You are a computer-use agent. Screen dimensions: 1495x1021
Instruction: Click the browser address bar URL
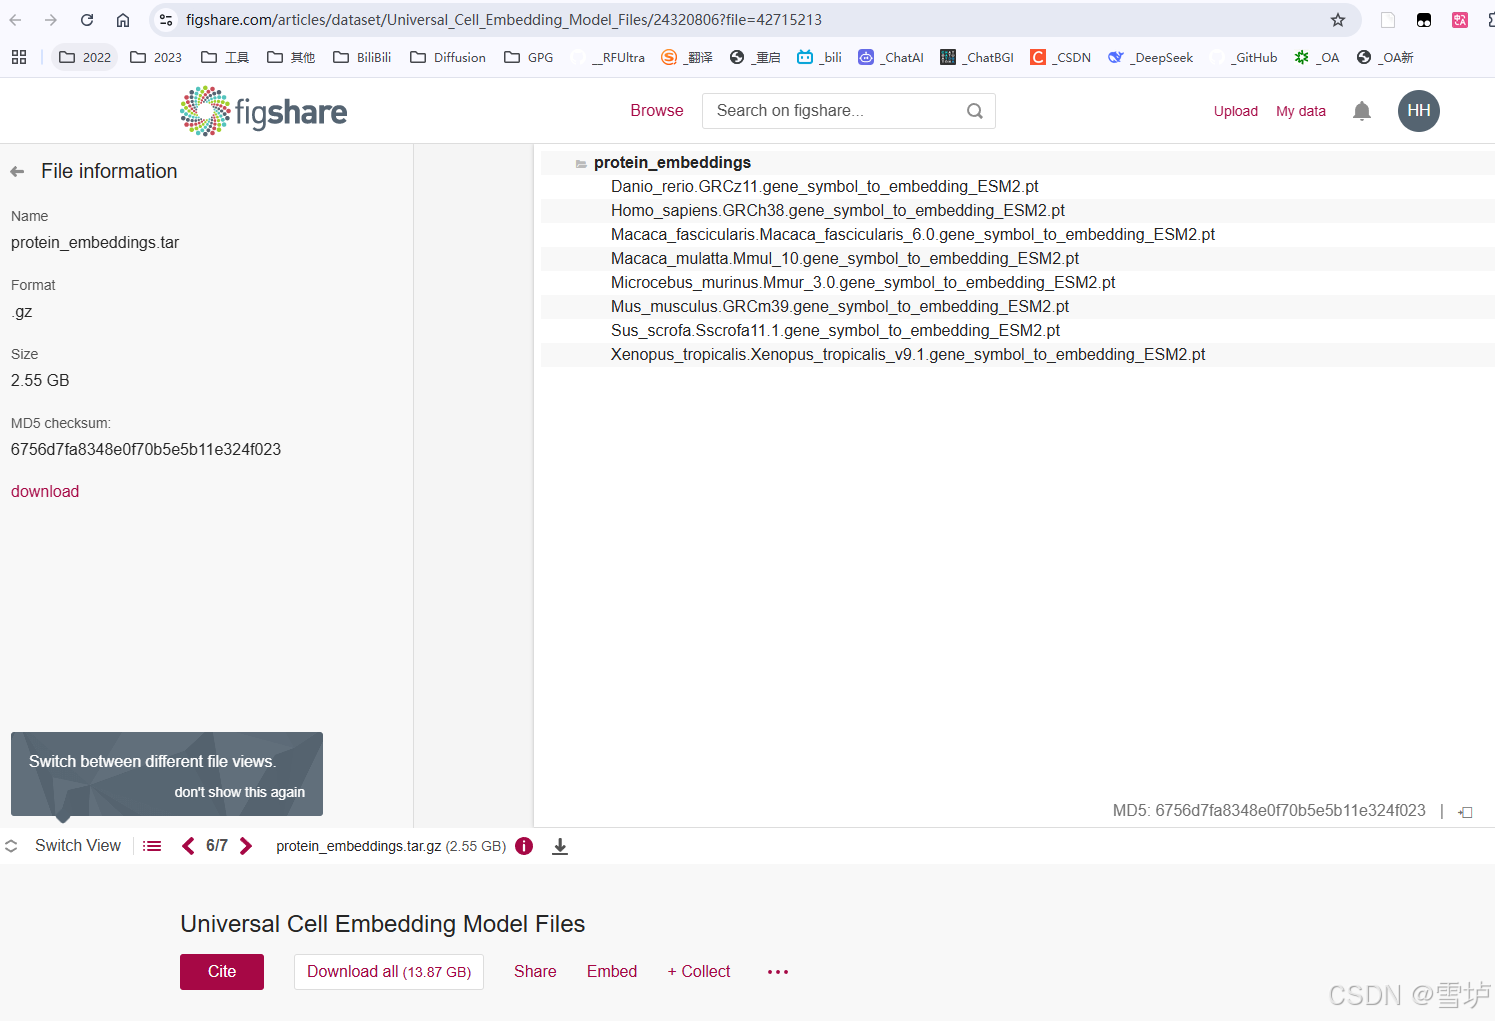pyautogui.click(x=504, y=20)
